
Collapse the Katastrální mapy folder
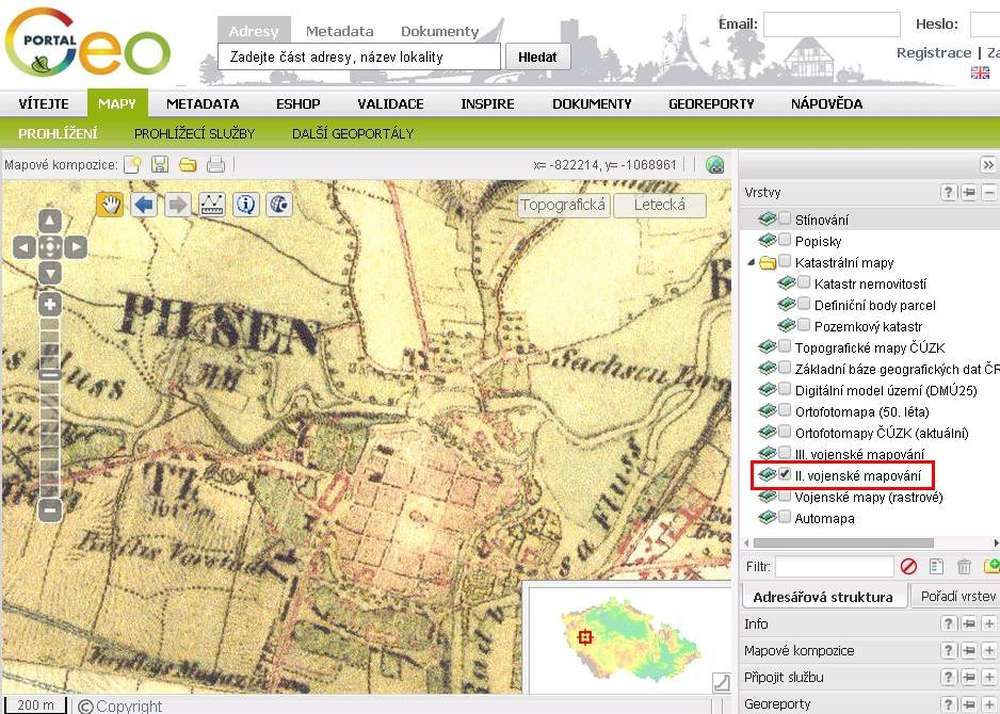point(751,263)
